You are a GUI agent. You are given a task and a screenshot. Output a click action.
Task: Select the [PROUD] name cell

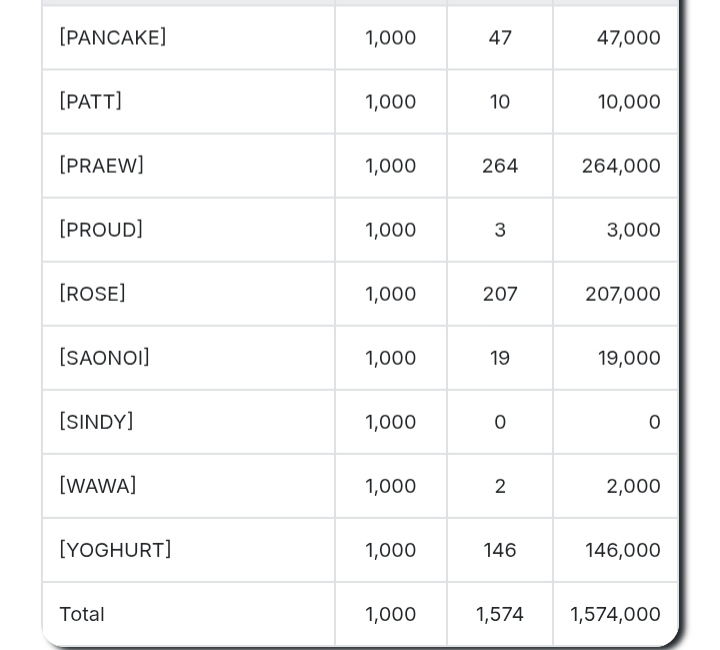point(101,230)
